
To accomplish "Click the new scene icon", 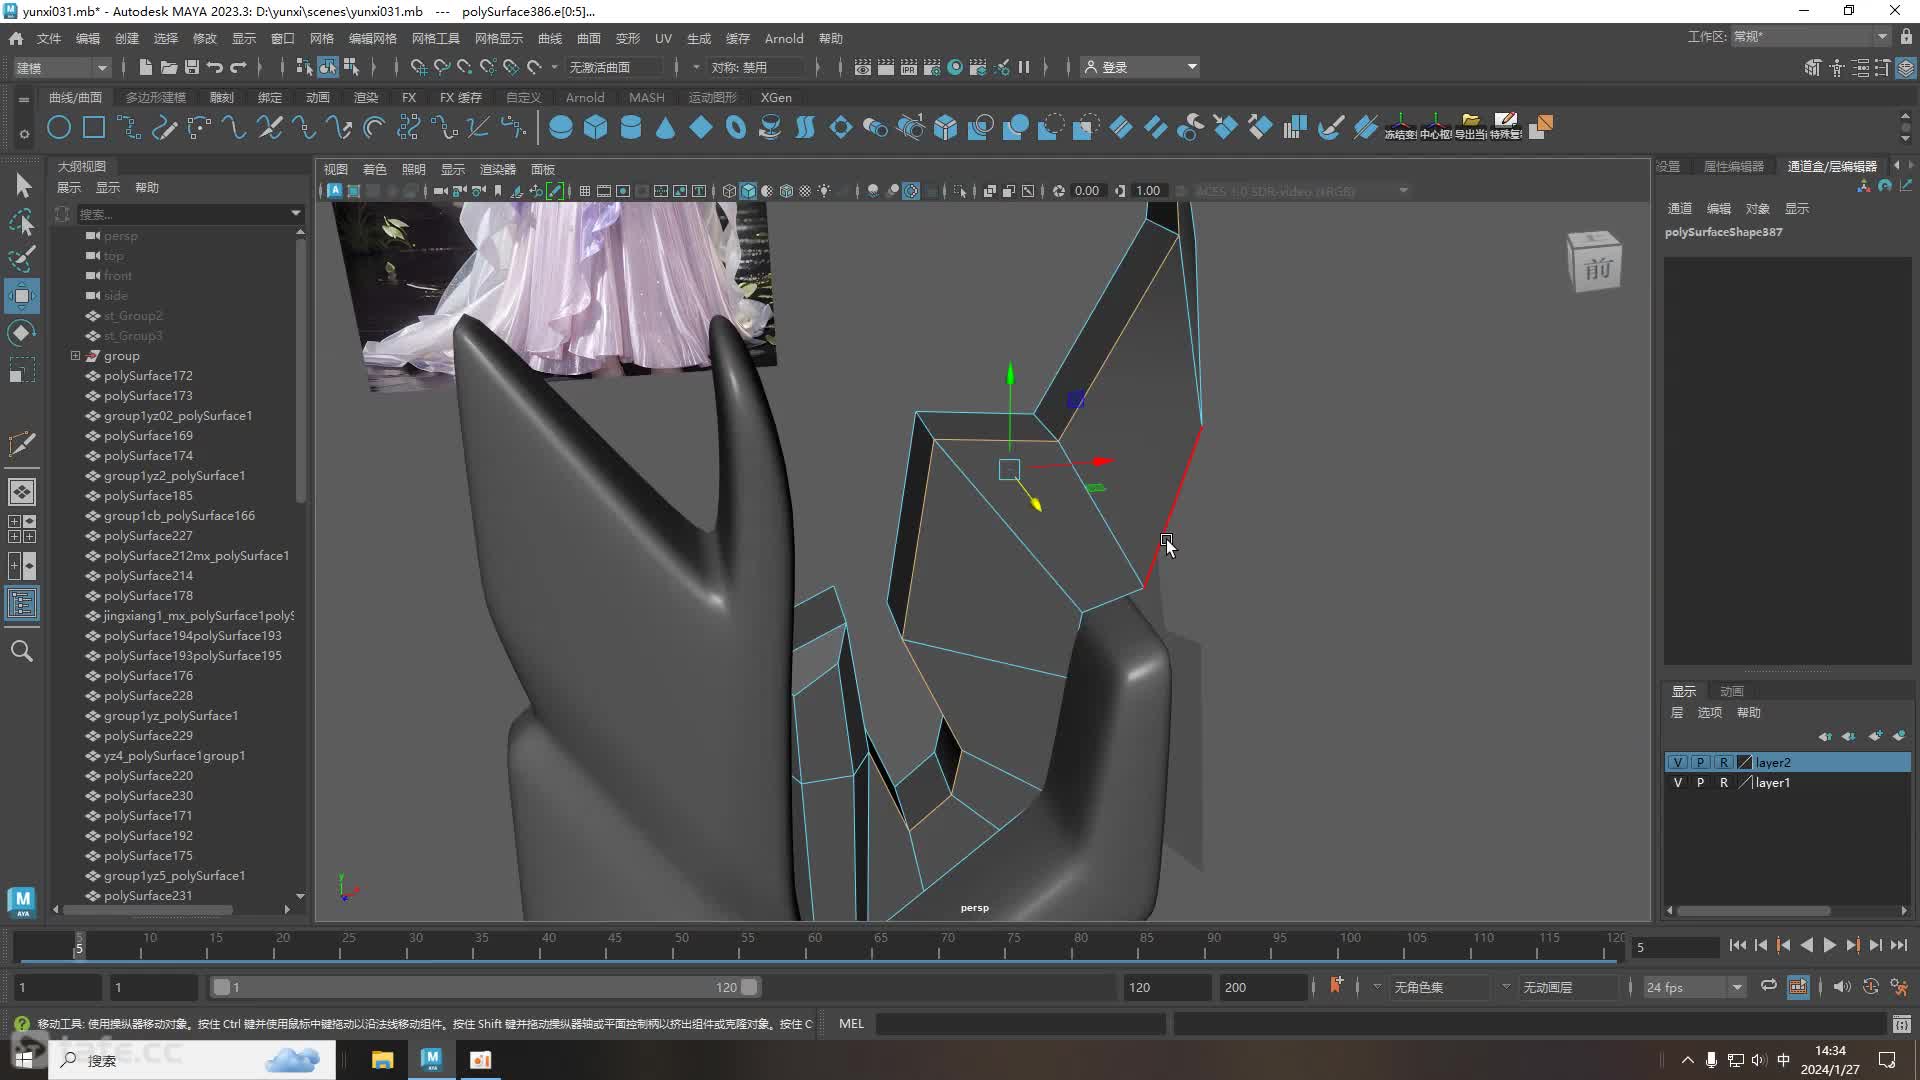I will 145,67.
